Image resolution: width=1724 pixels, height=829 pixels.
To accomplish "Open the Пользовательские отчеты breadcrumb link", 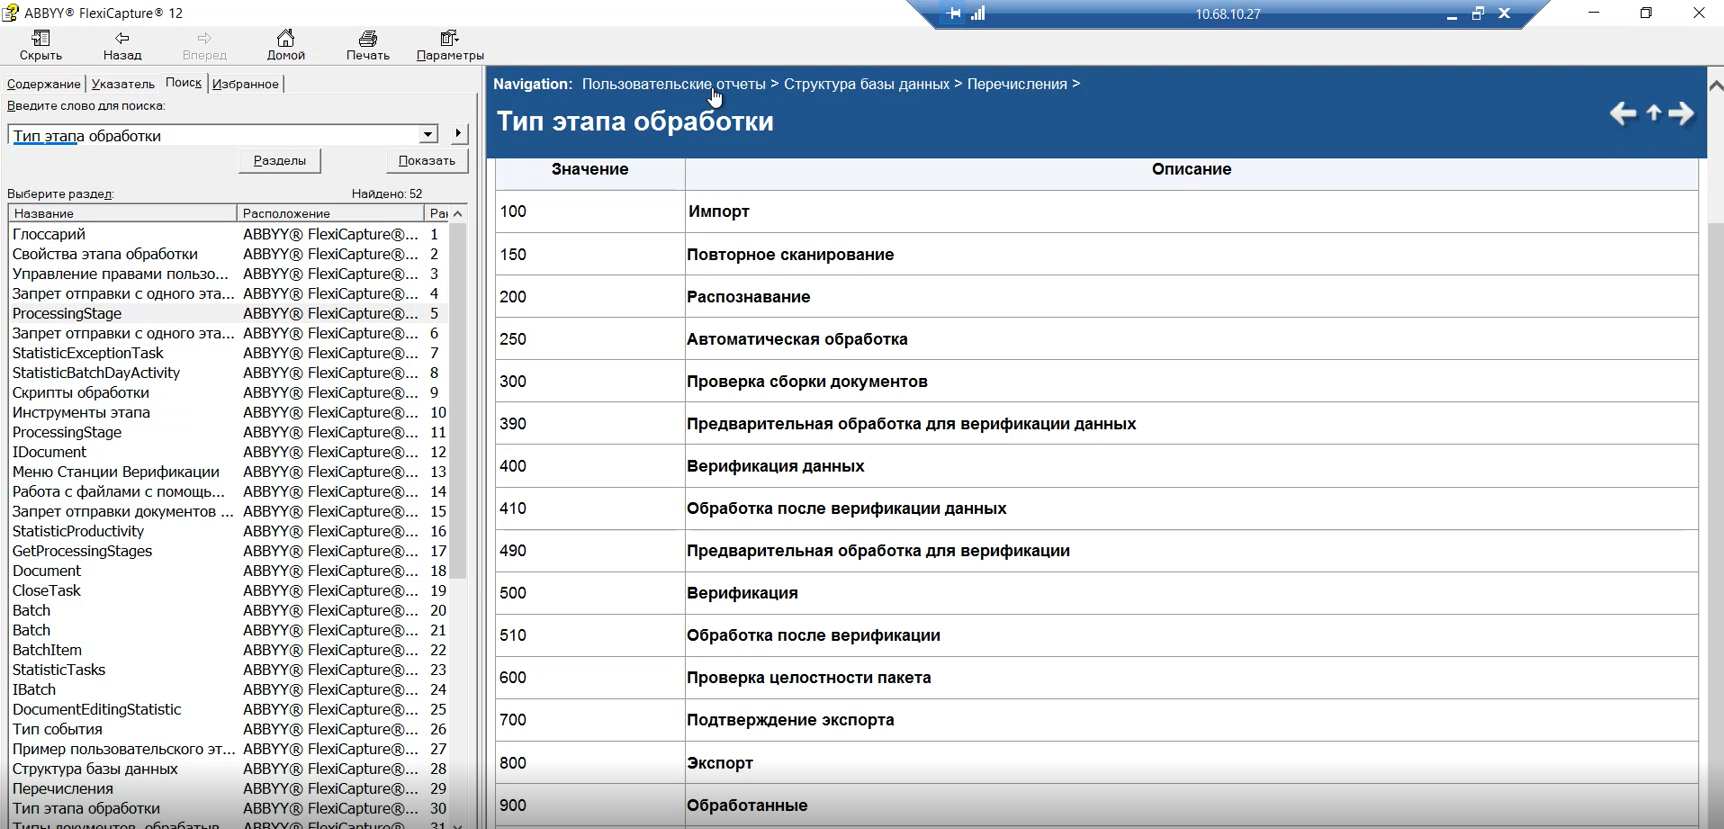I will tap(673, 84).
